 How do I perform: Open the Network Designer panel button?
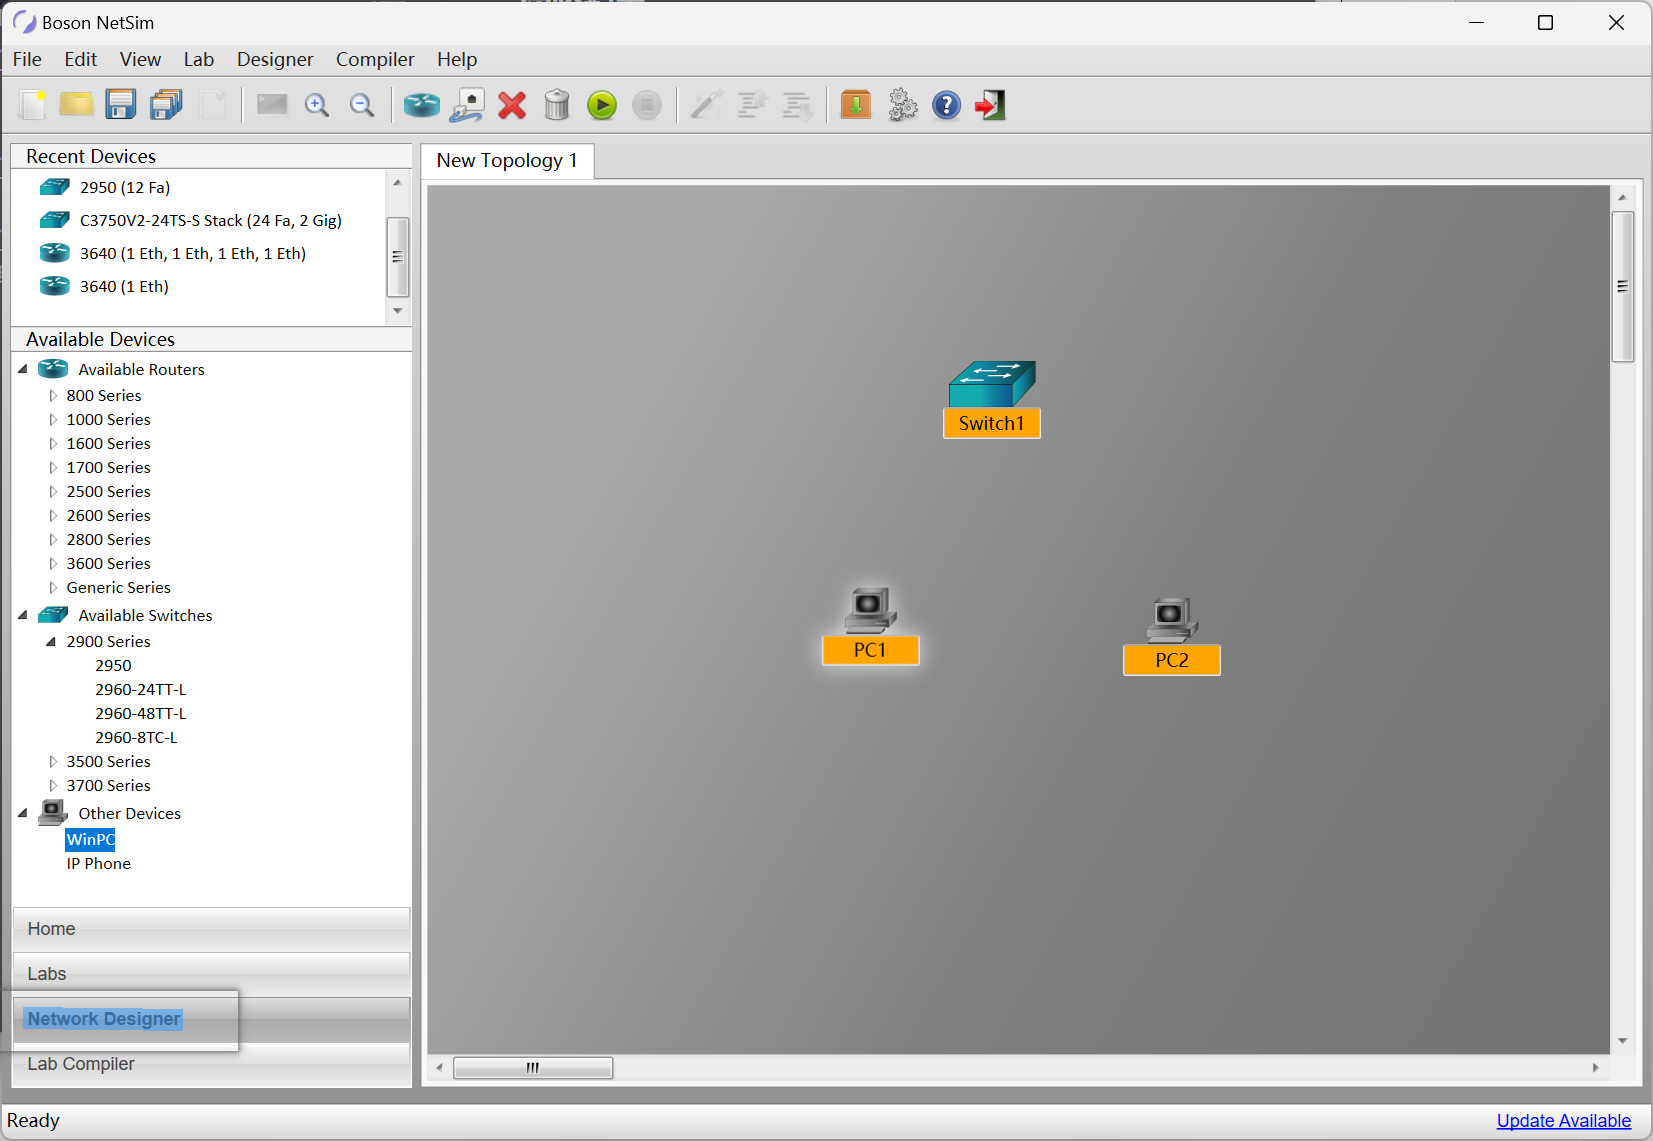tap(211, 1019)
